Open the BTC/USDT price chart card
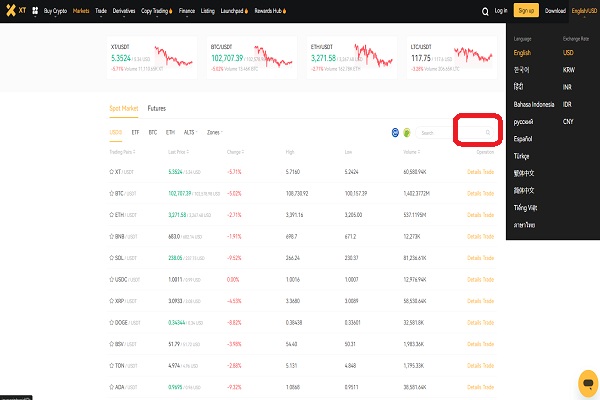This screenshot has height=400, width=600. pos(252,58)
